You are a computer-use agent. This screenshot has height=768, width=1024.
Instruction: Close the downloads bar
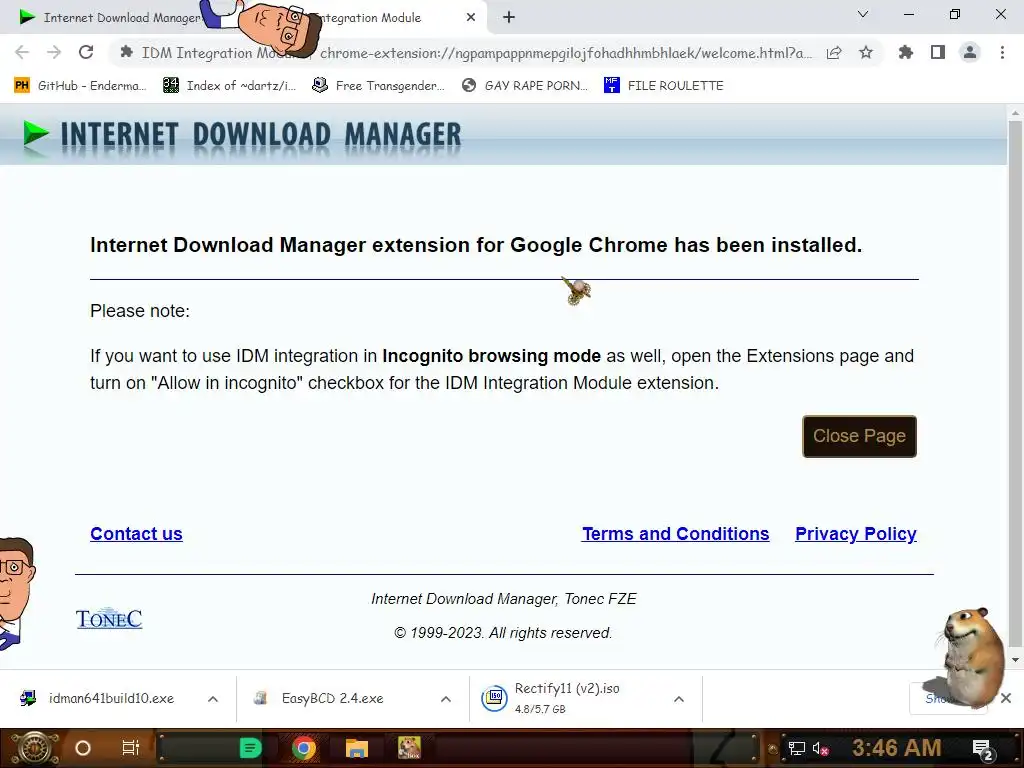pos(1006,698)
